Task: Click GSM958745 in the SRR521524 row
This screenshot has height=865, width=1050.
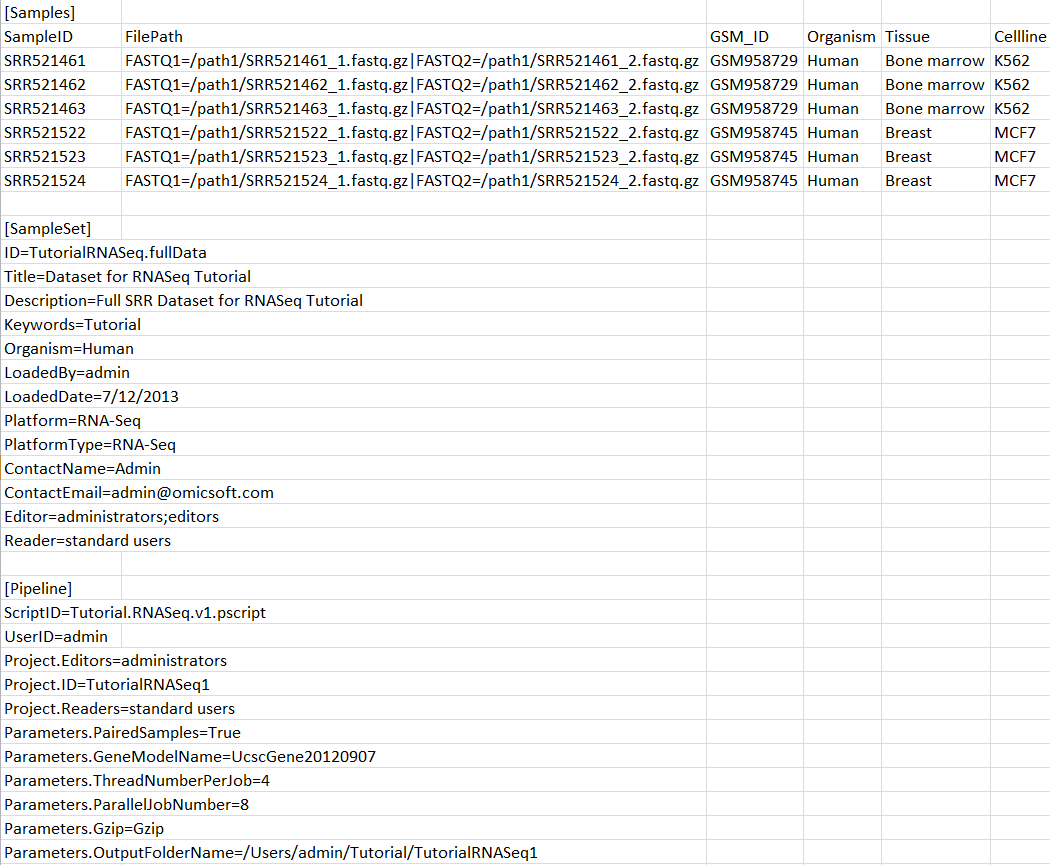Action: [x=755, y=181]
